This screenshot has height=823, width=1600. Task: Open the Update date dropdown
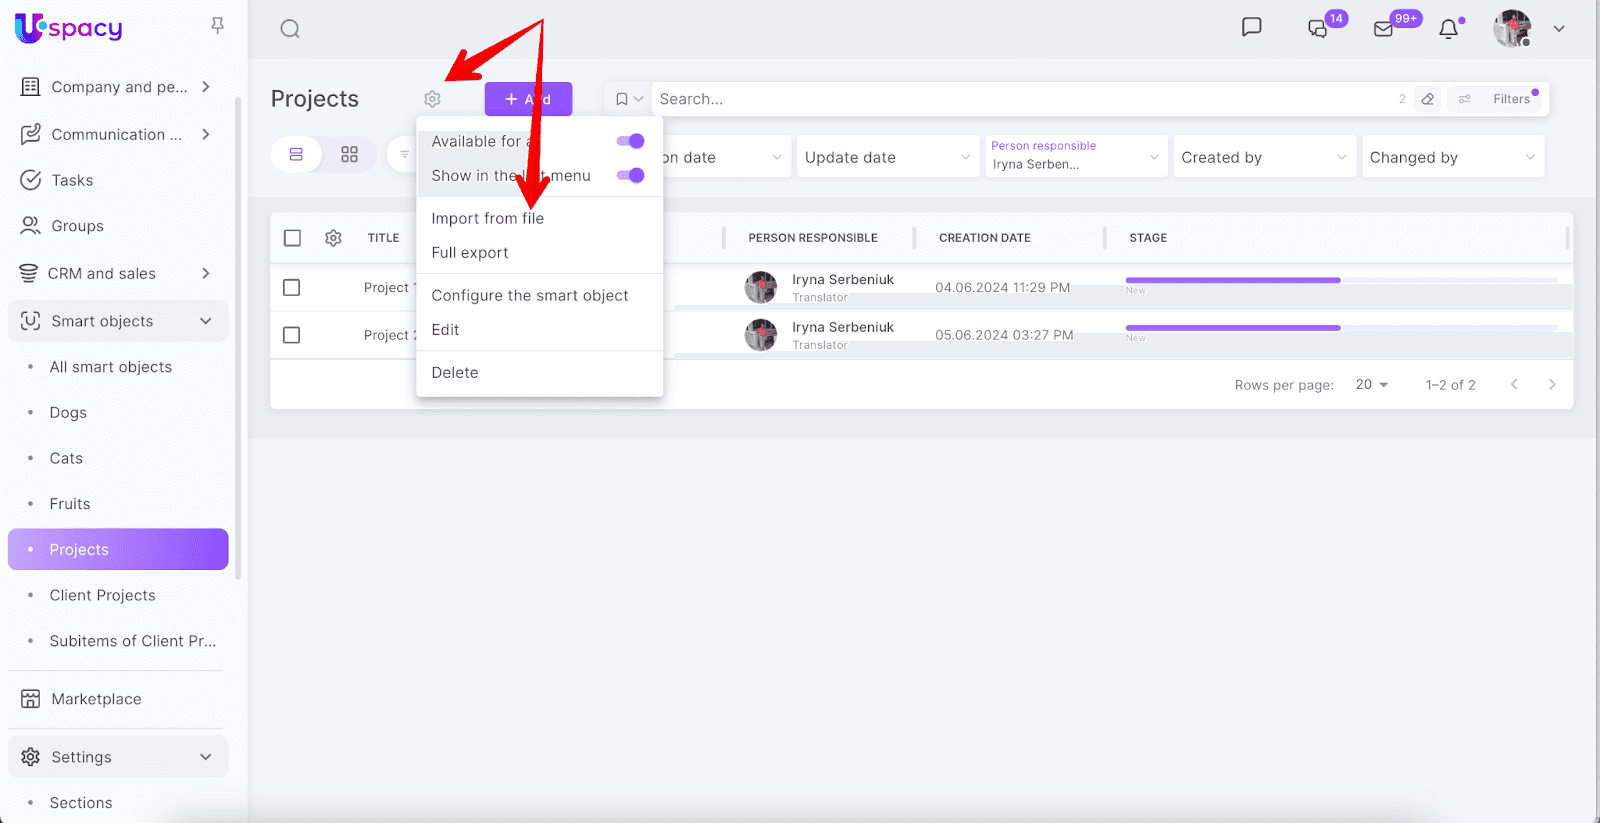point(888,157)
